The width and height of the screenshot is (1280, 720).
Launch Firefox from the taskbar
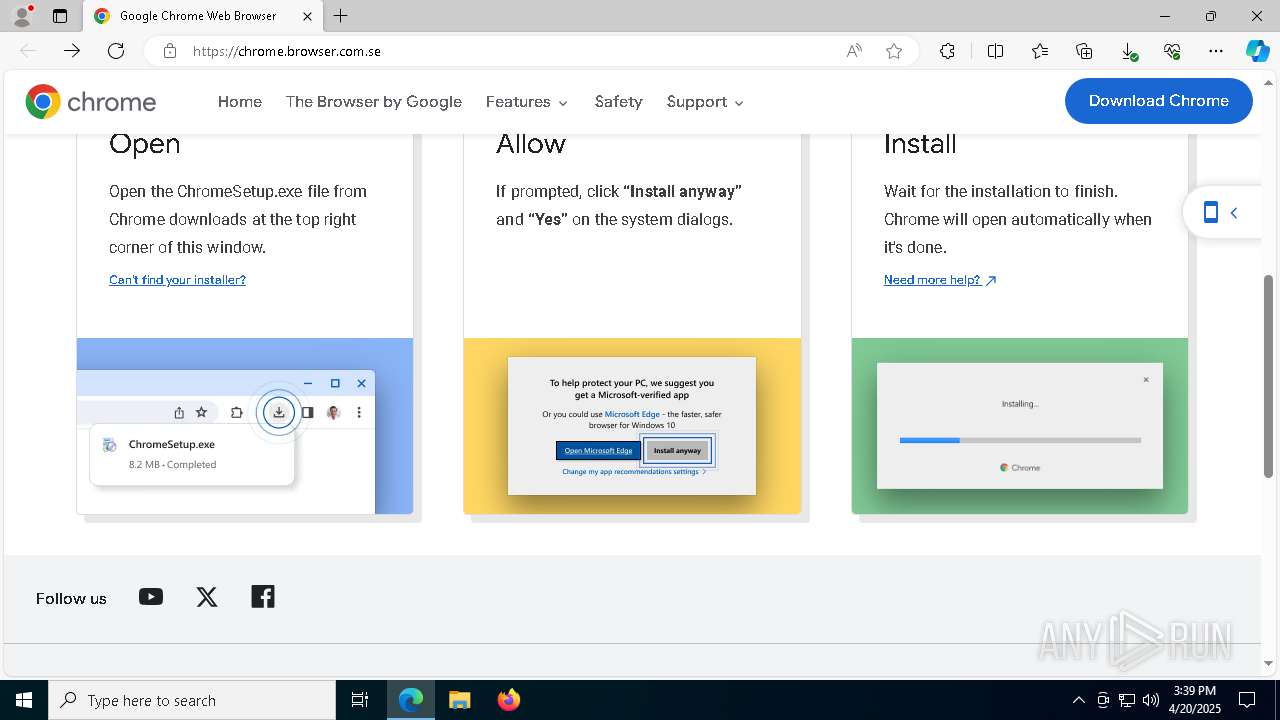click(x=509, y=700)
